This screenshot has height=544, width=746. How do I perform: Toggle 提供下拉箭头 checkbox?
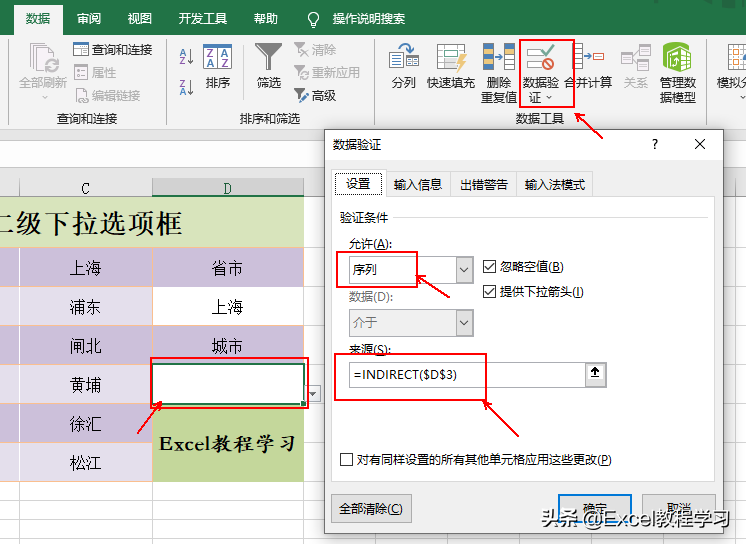(x=489, y=291)
